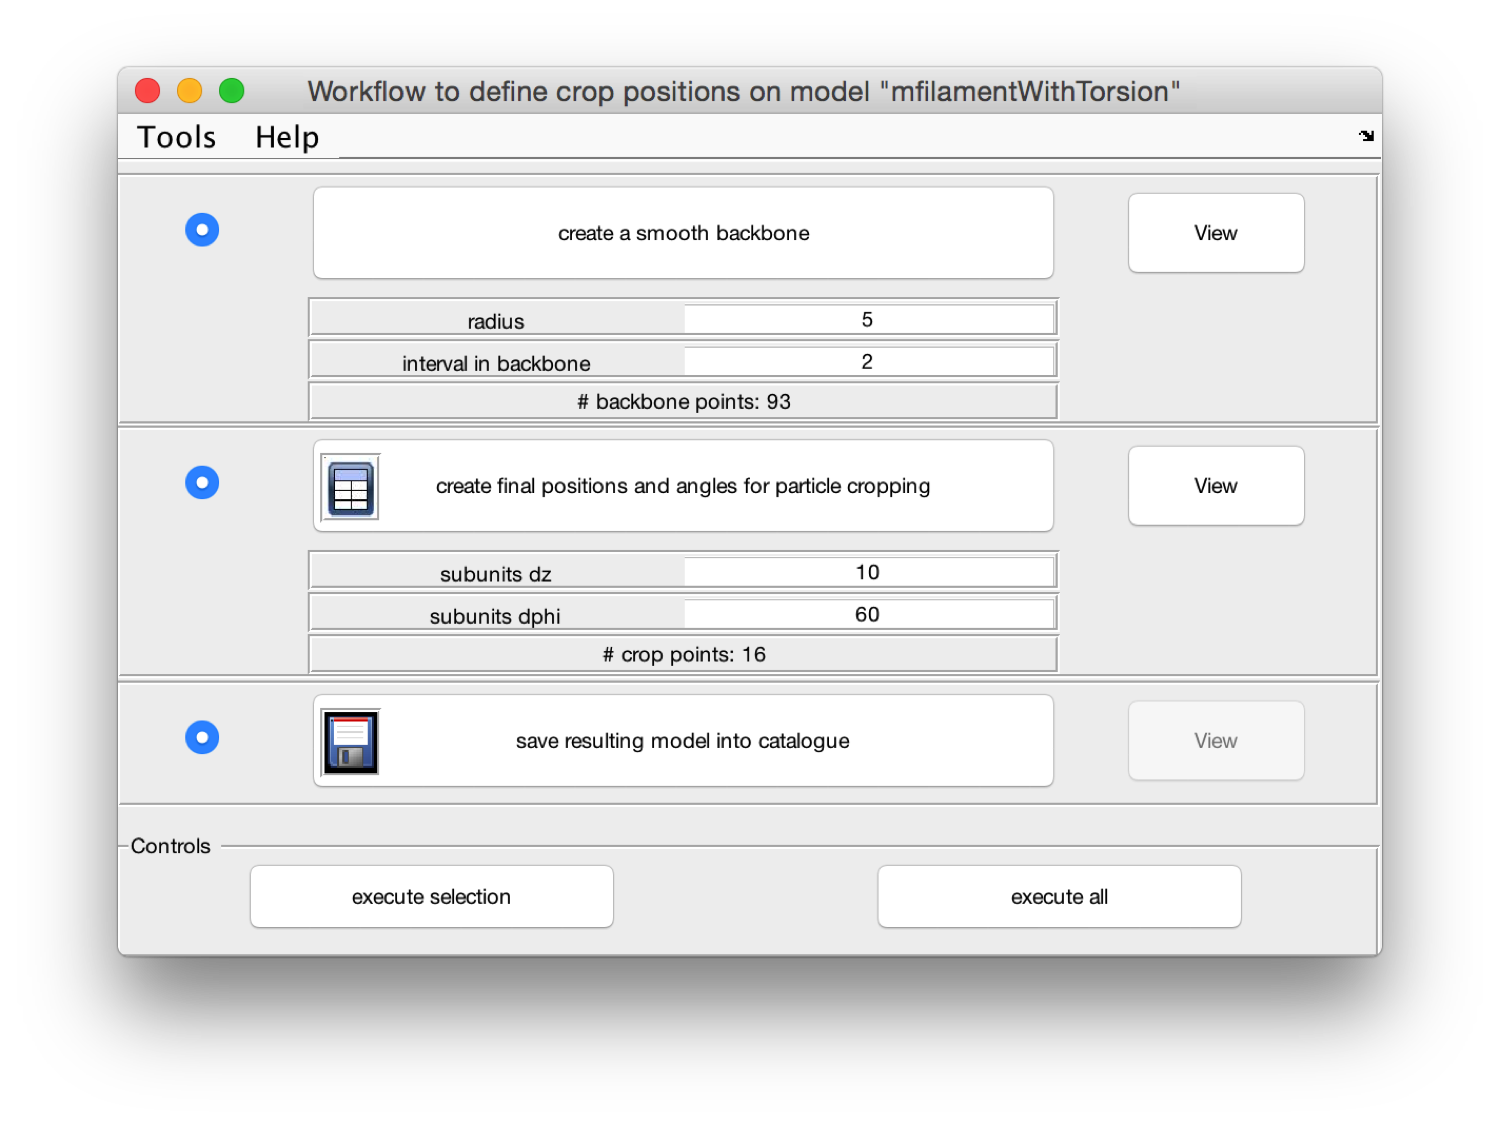Click the 'radius' label
This screenshot has width=1500, height=1125.
[x=496, y=322]
